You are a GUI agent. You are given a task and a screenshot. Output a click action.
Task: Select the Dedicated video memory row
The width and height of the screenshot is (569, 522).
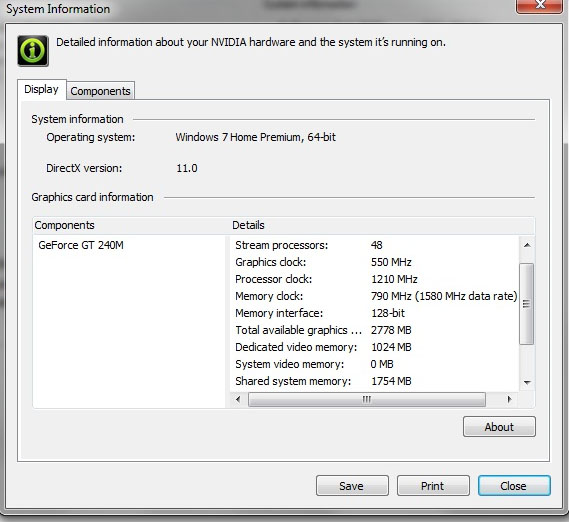tap(374, 347)
